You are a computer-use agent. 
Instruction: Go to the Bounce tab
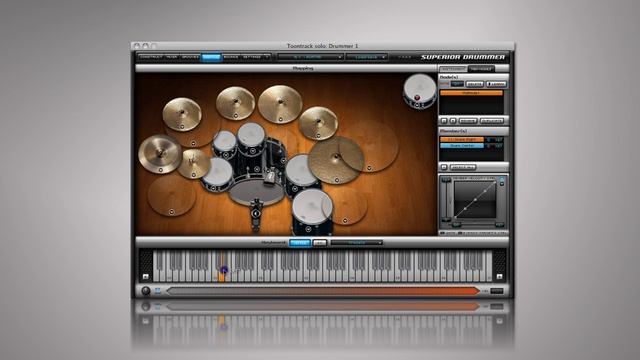231,57
